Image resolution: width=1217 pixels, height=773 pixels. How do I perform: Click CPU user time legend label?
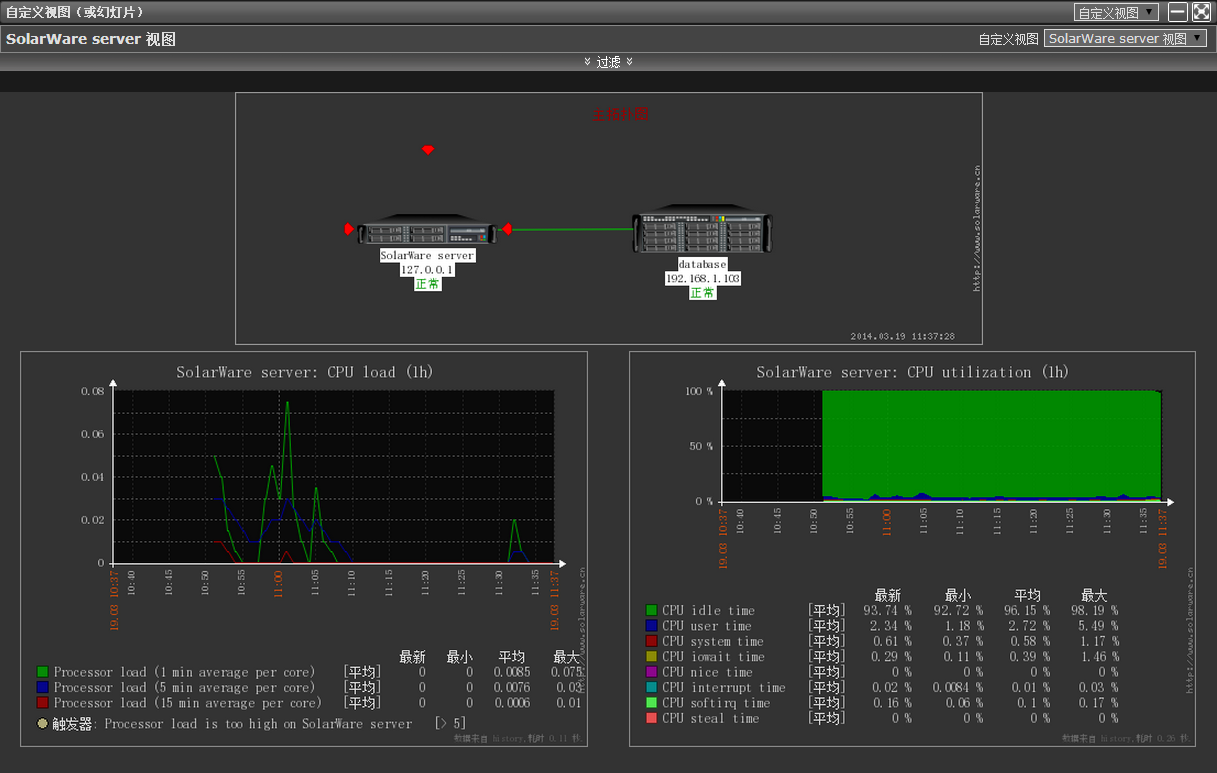(x=707, y=626)
